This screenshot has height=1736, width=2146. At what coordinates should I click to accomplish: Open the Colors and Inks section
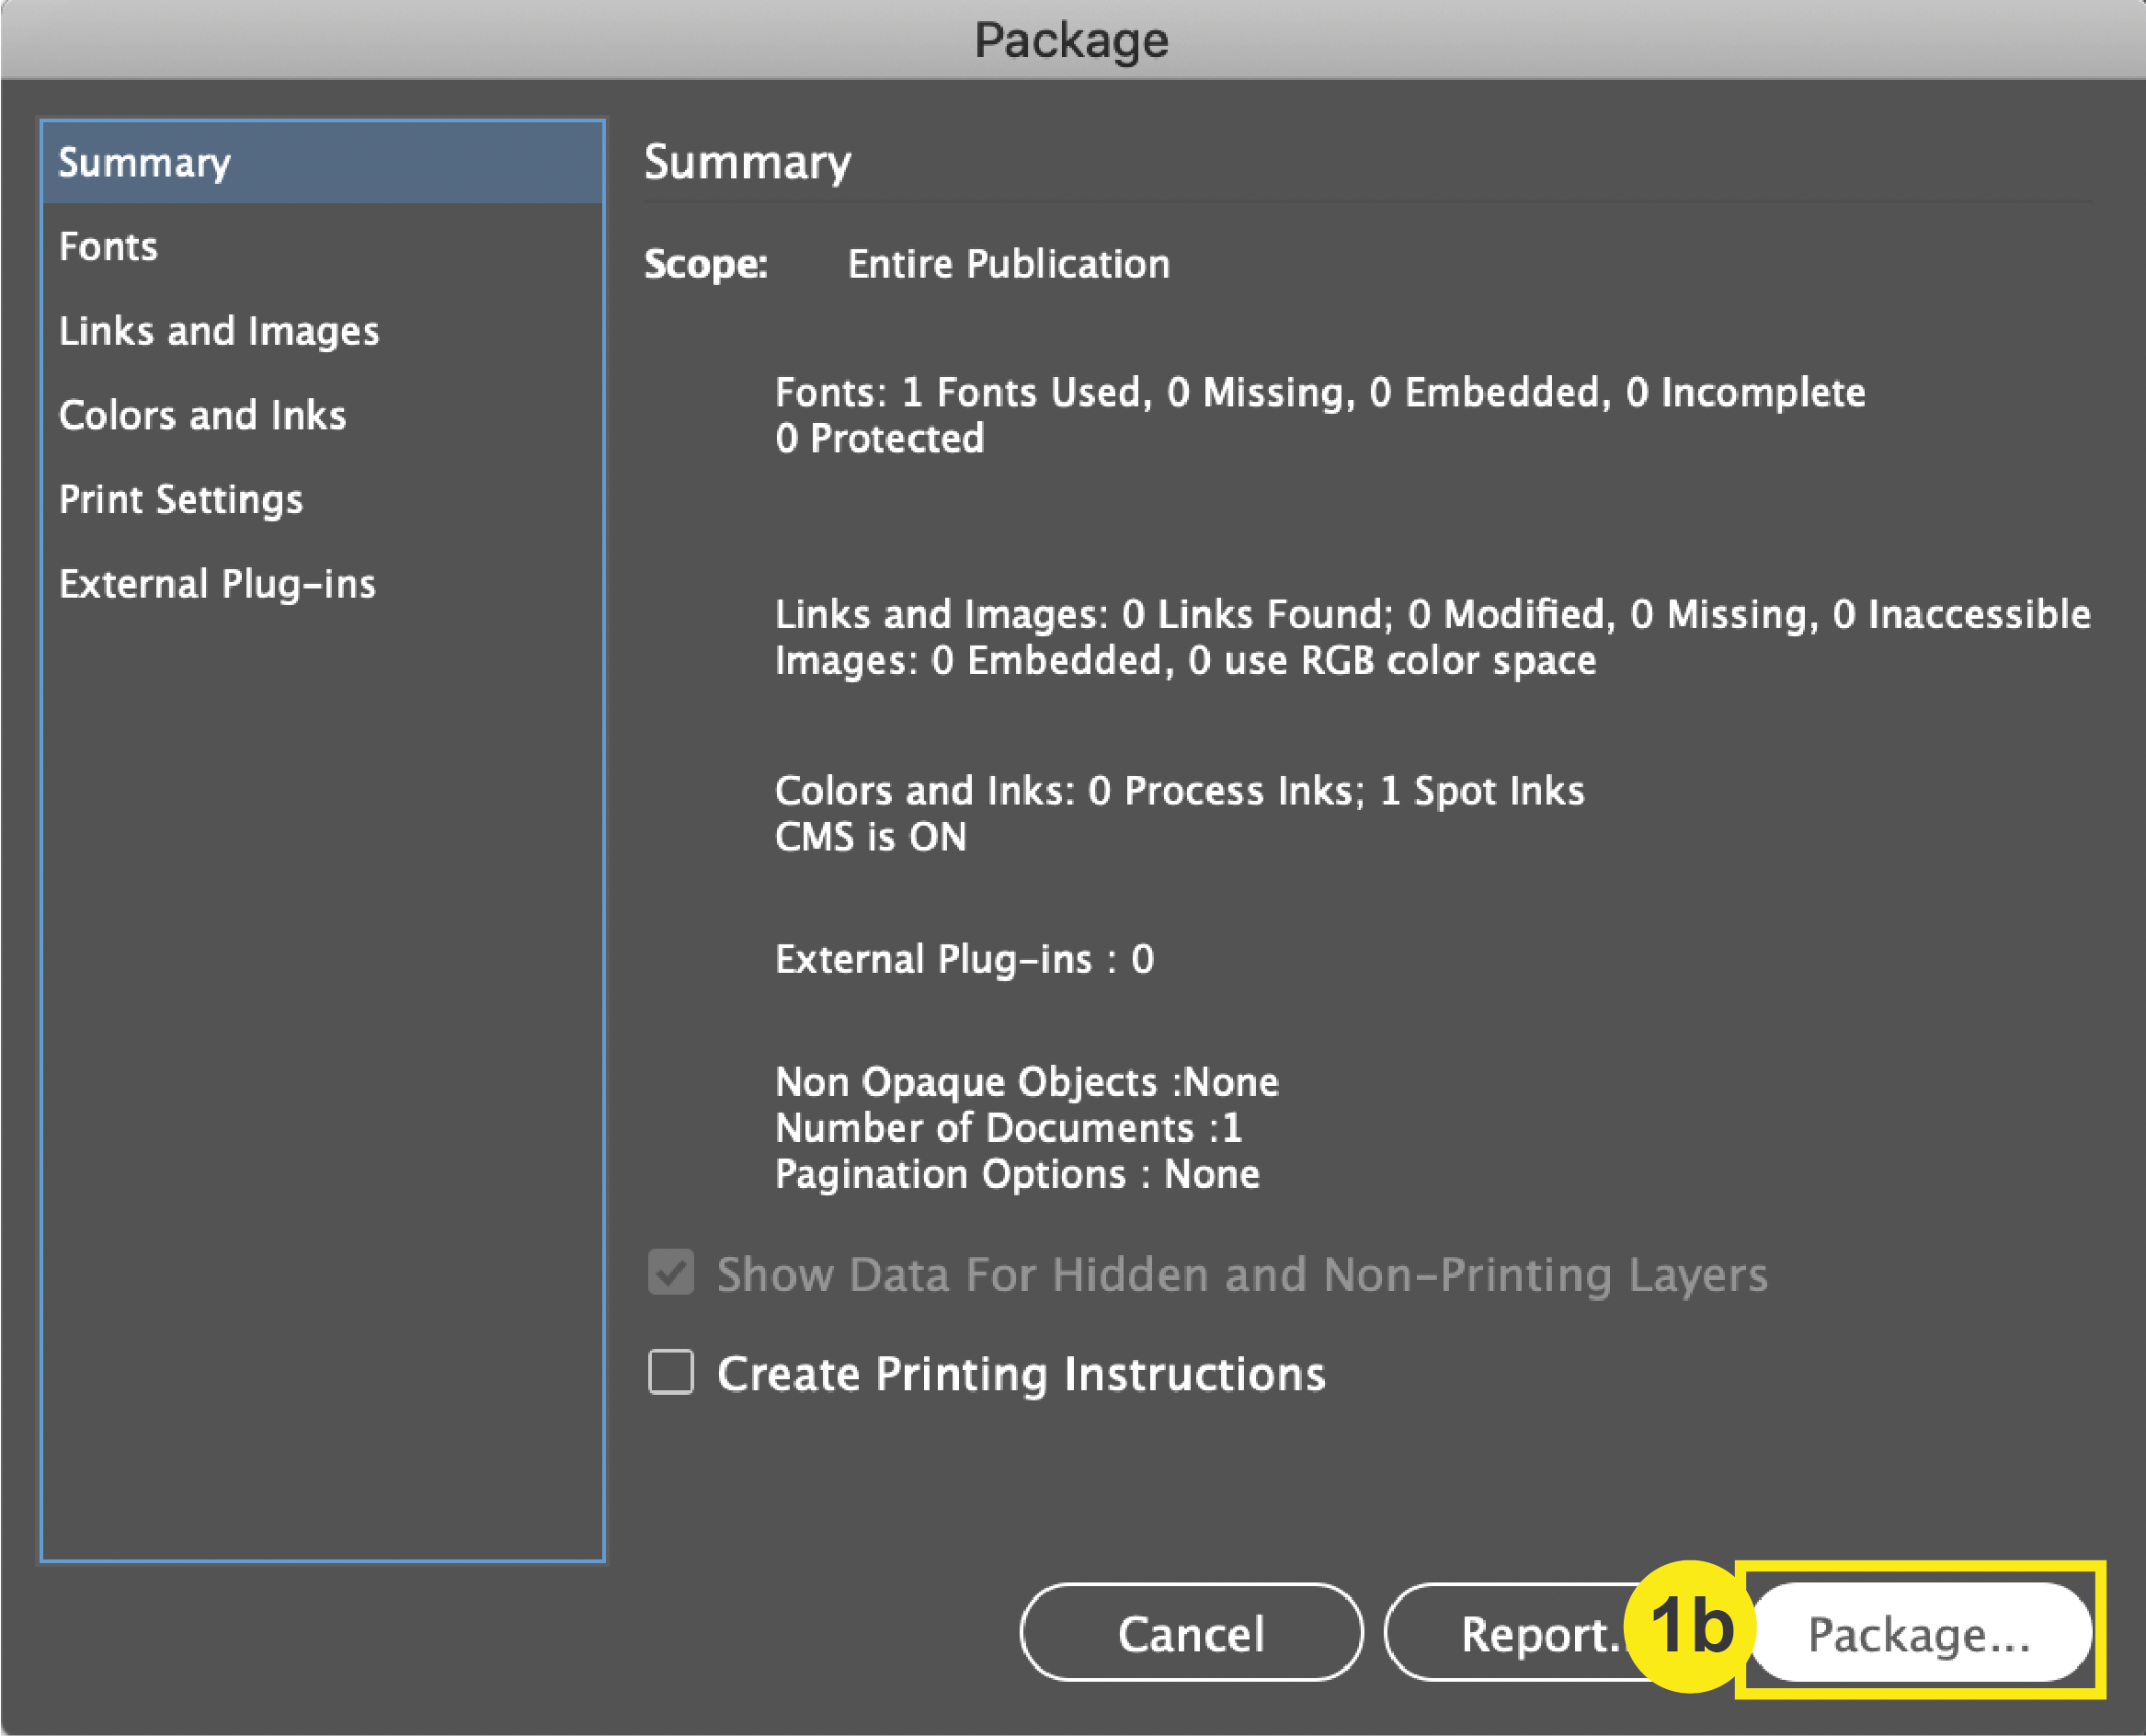[203, 415]
